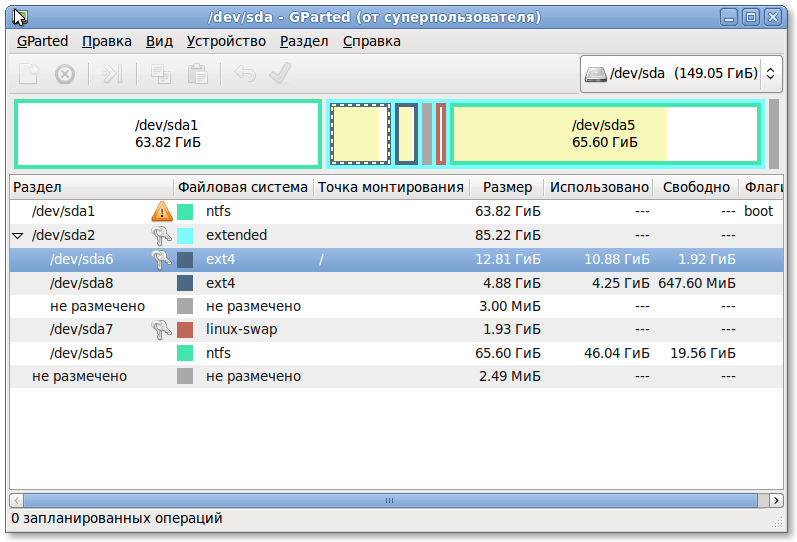
Task: Select the 2.49 МиБ unallocated row
Action: click(396, 376)
